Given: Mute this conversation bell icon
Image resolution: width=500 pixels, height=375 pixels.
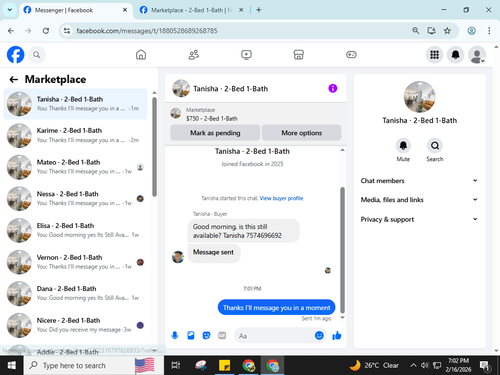Looking at the screenshot, I should coord(403,146).
